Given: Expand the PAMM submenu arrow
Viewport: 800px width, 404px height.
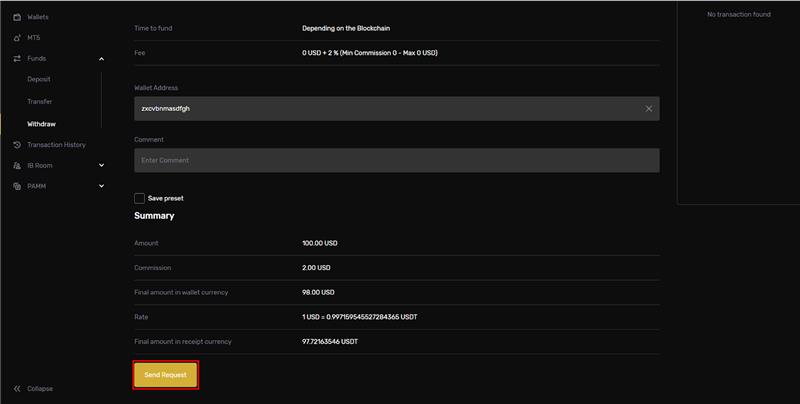Looking at the screenshot, I should click(101, 186).
